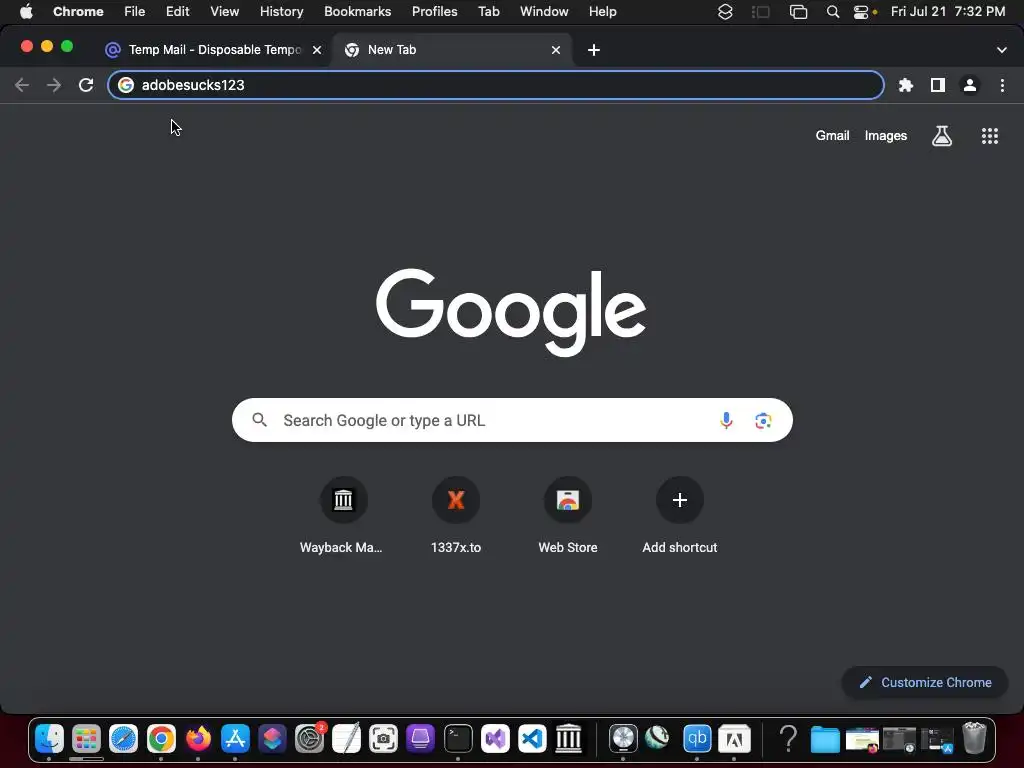Open the Apple menu

[x=26, y=12]
